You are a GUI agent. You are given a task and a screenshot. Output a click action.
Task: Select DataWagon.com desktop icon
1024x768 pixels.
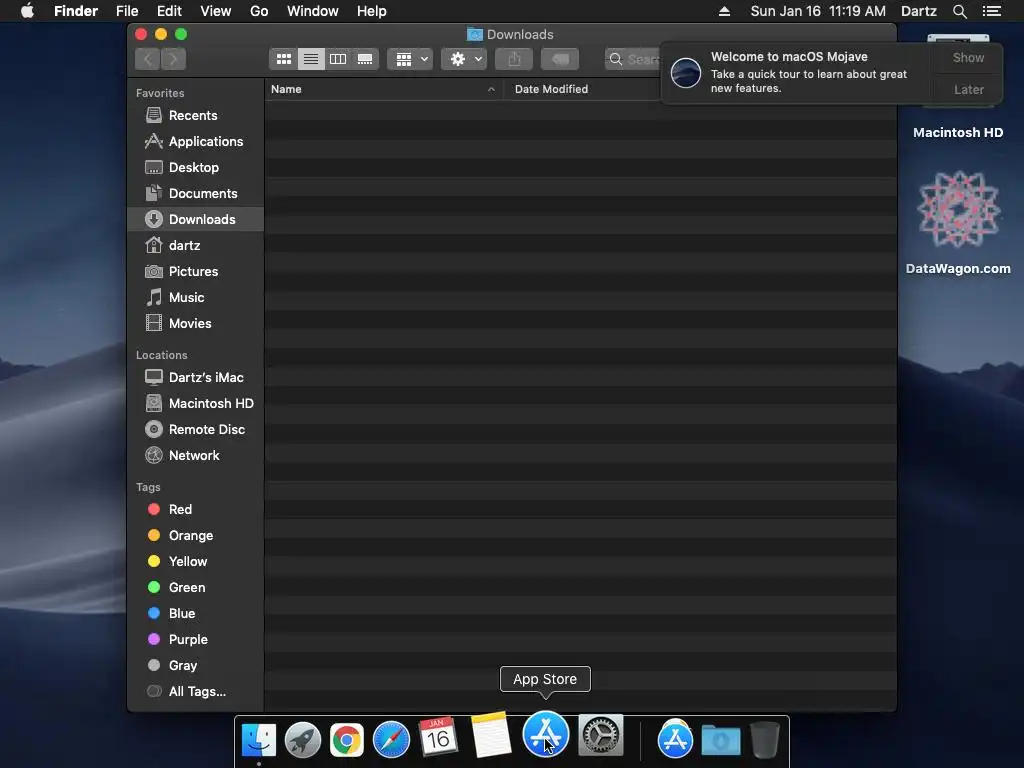pos(958,223)
